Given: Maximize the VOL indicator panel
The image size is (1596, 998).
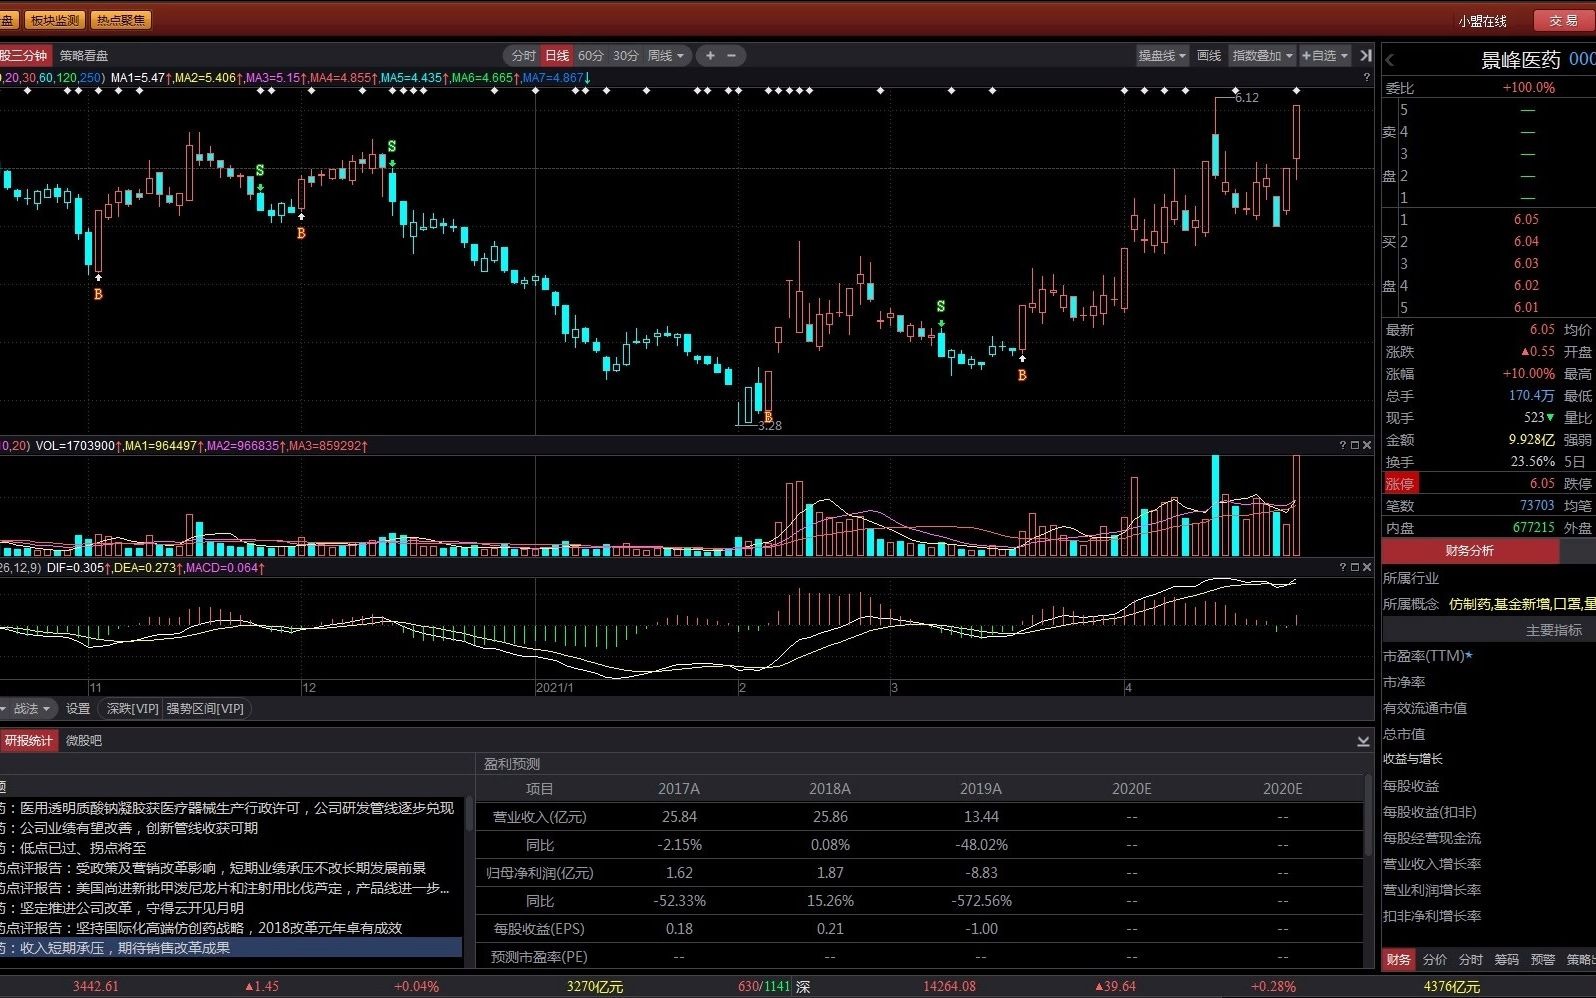Looking at the screenshot, I should tap(1355, 445).
